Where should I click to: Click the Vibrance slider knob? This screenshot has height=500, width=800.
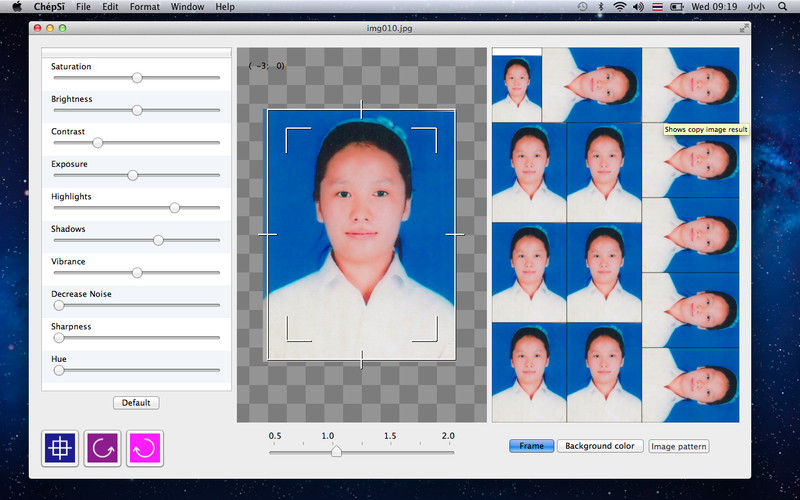[x=137, y=273]
